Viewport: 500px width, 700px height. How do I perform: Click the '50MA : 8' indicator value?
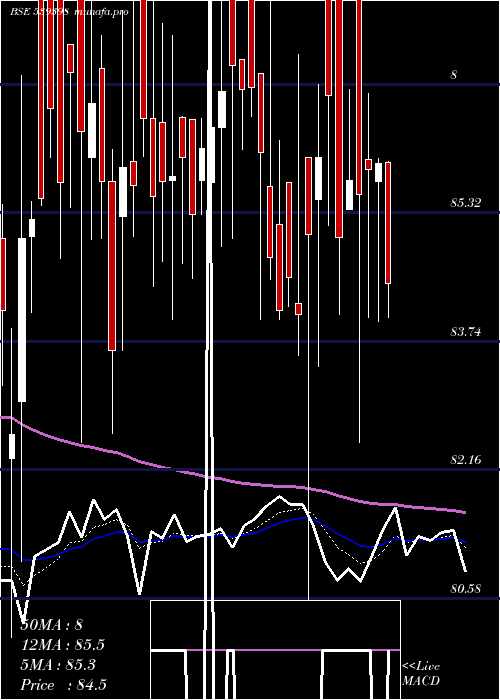tap(52, 625)
